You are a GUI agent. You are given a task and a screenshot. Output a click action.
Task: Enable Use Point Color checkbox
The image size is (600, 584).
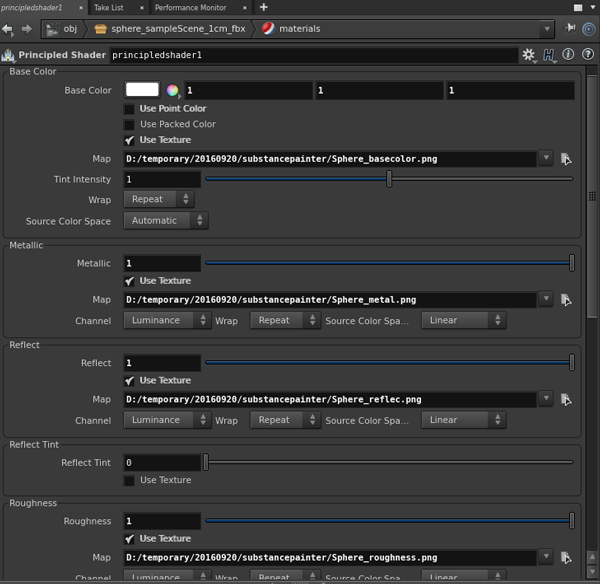click(x=129, y=109)
